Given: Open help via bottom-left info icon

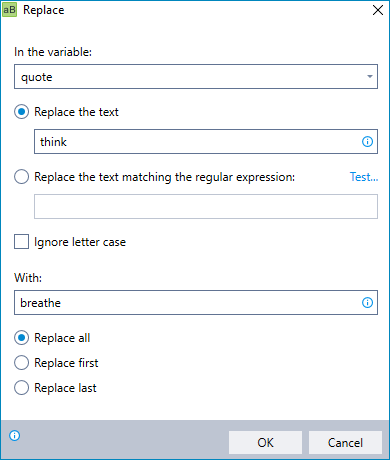Looking at the screenshot, I should coord(15,435).
